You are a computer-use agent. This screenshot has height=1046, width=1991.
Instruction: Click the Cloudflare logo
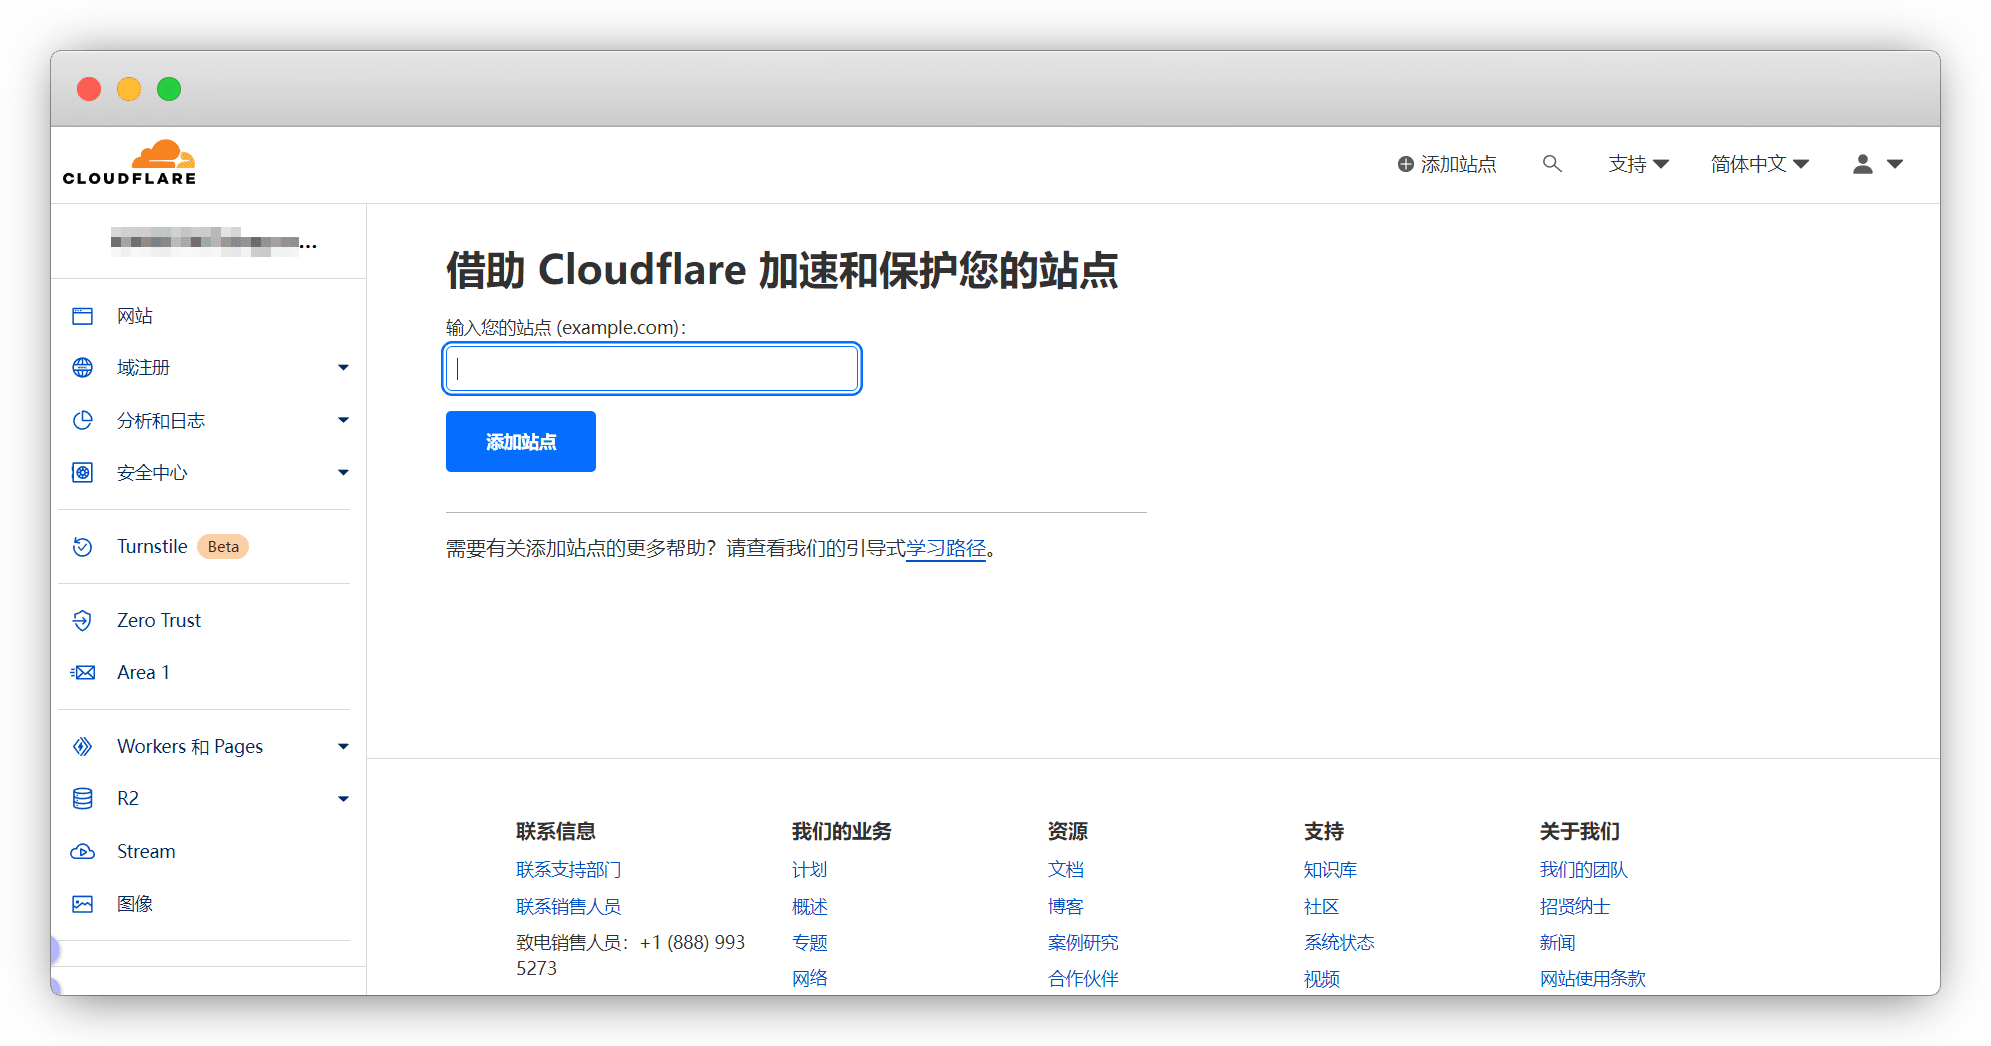pyautogui.click(x=129, y=163)
